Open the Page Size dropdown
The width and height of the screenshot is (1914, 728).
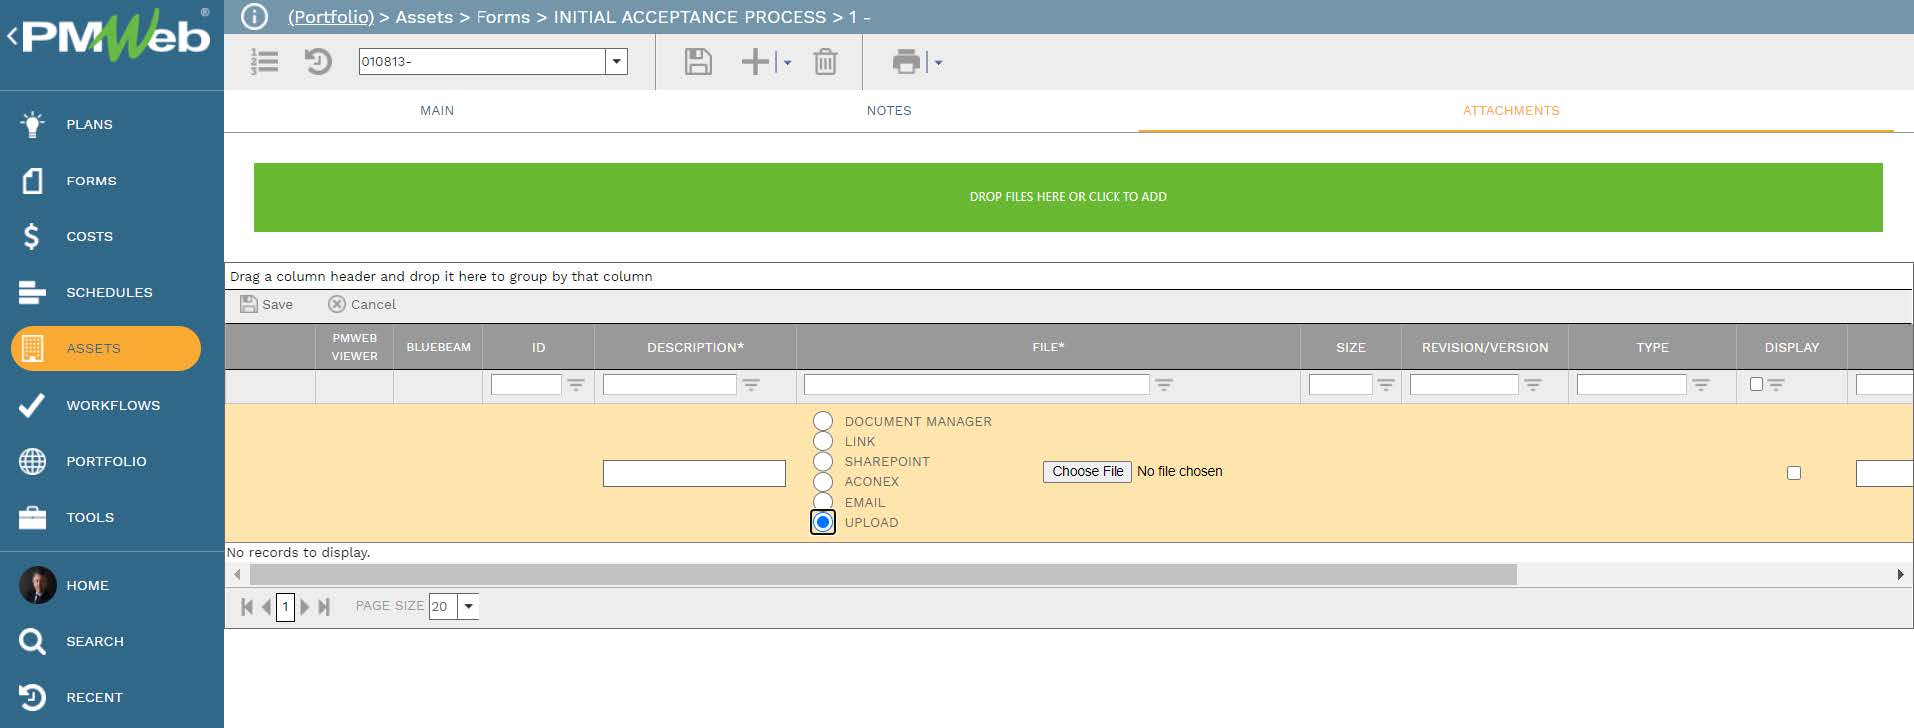click(468, 606)
